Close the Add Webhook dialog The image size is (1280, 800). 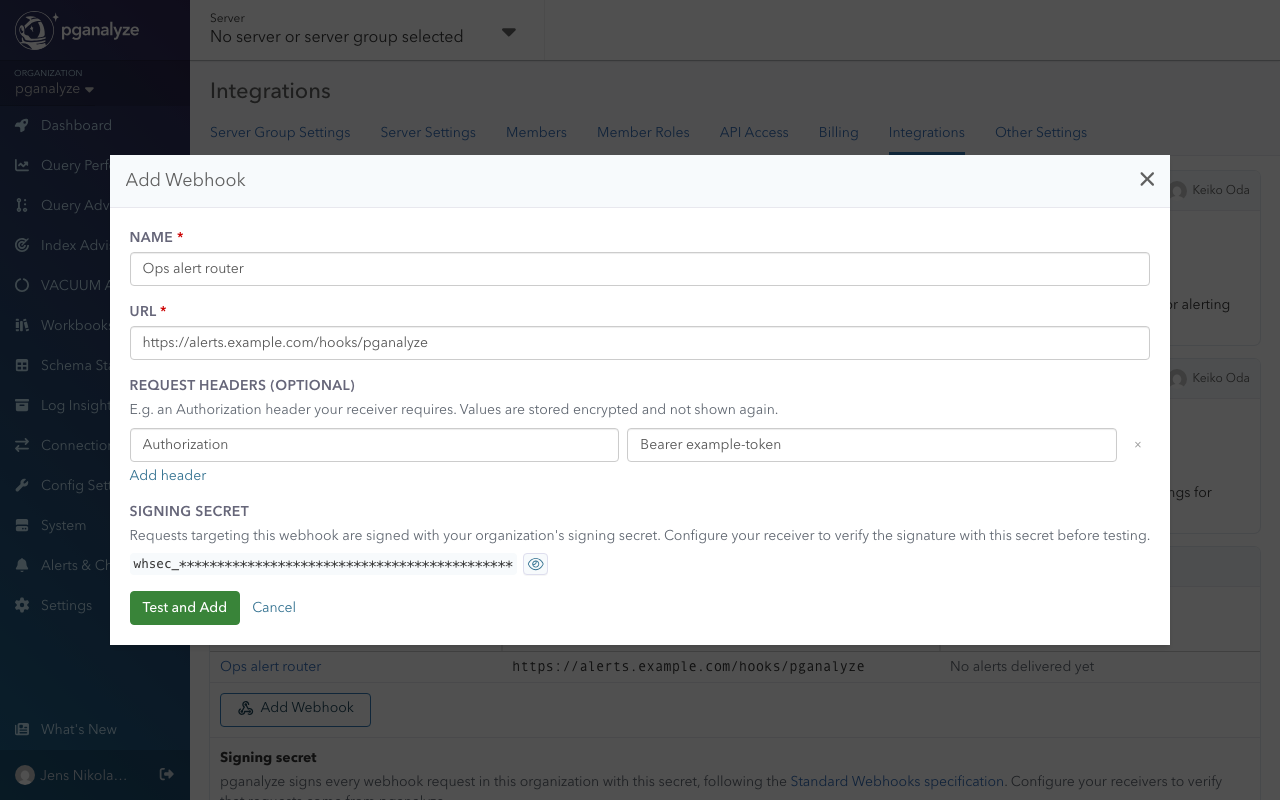click(x=1147, y=179)
